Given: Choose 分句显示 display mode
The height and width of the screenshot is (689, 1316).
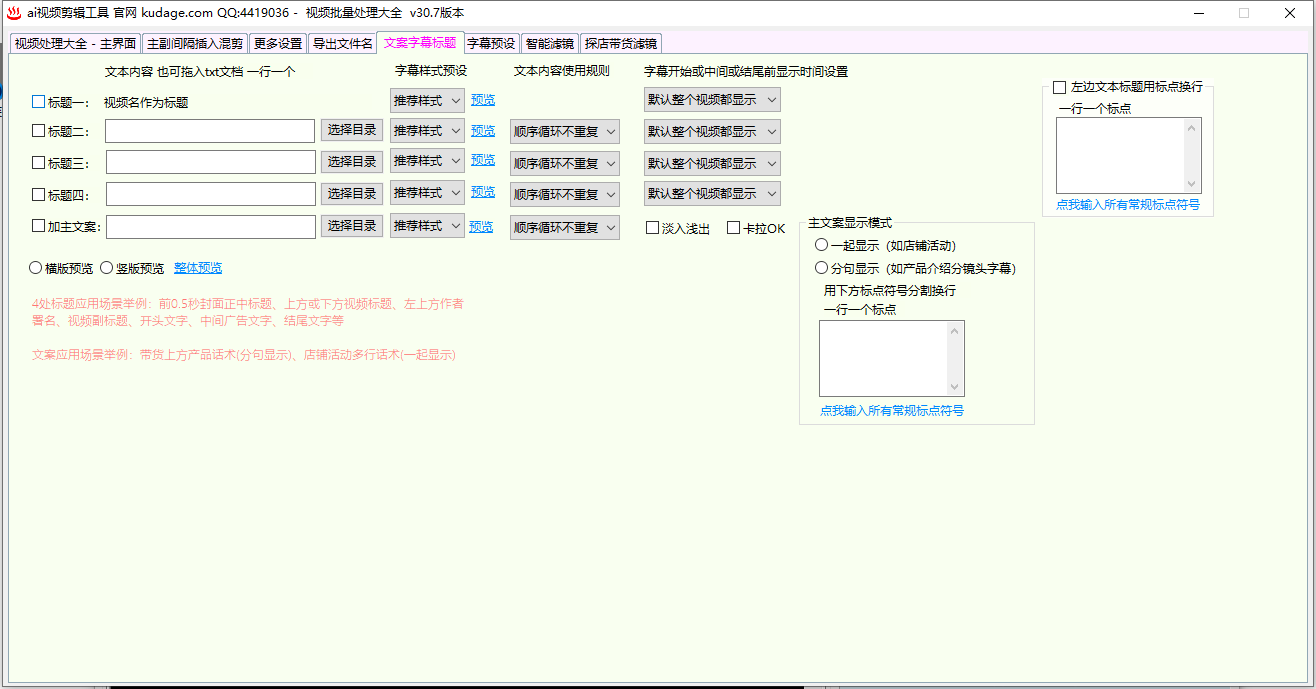Looking at the screenshot, I should point(821,268).
